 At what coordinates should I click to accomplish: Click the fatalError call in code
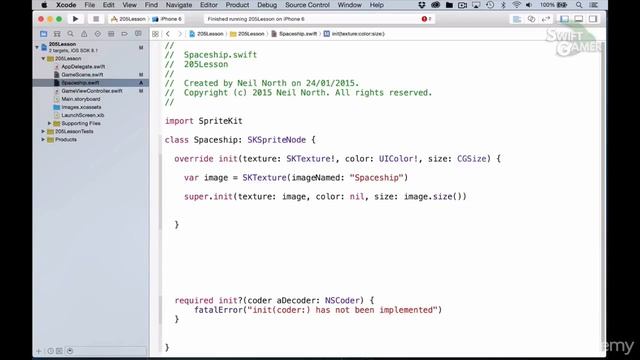(x=218, y=310)
